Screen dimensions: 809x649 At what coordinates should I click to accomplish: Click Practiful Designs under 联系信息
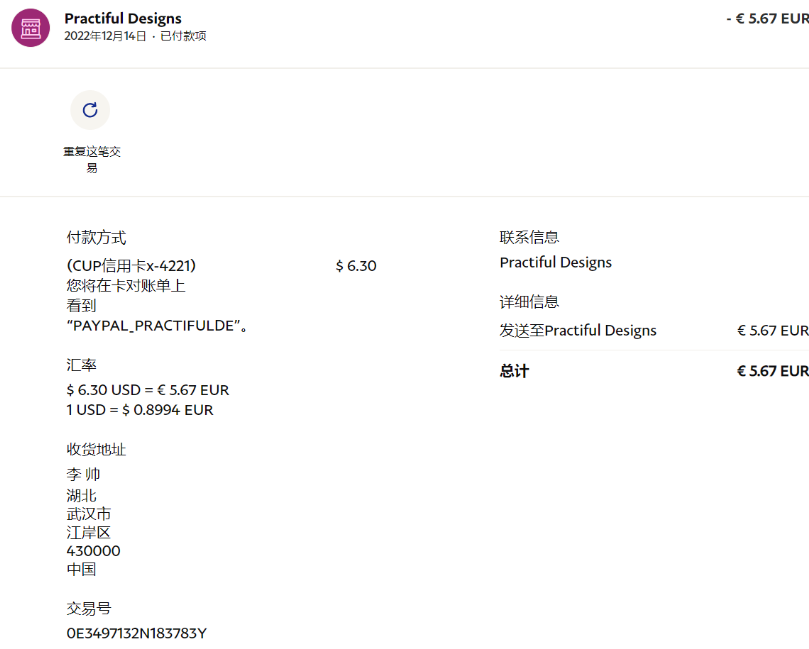click(555, 262)
